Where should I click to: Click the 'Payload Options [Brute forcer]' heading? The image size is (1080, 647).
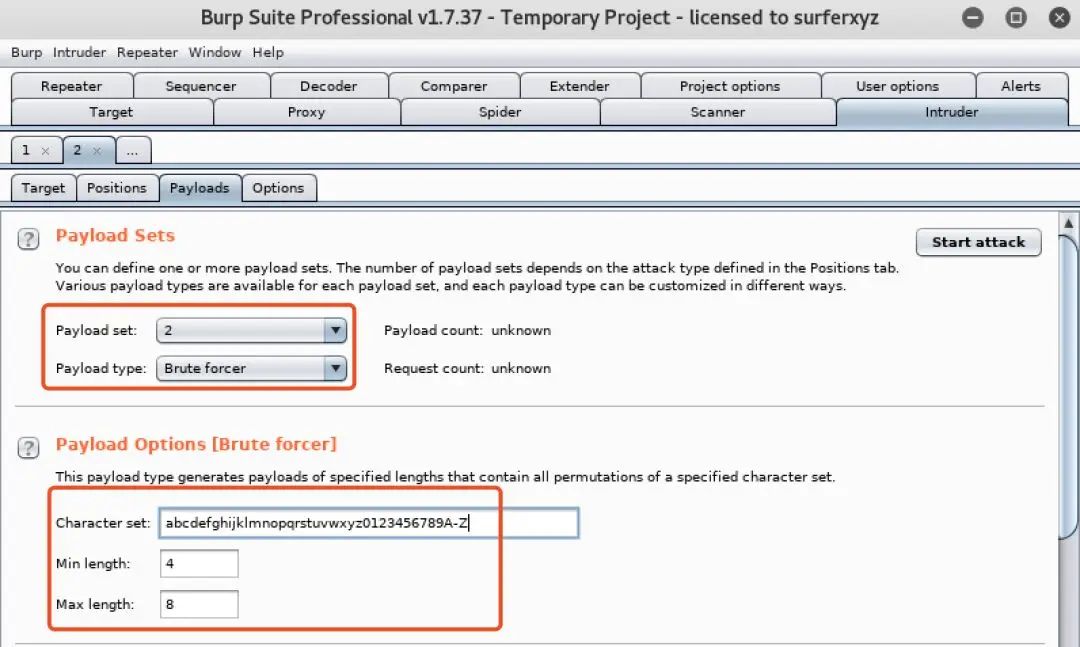(x=196, y=444)
